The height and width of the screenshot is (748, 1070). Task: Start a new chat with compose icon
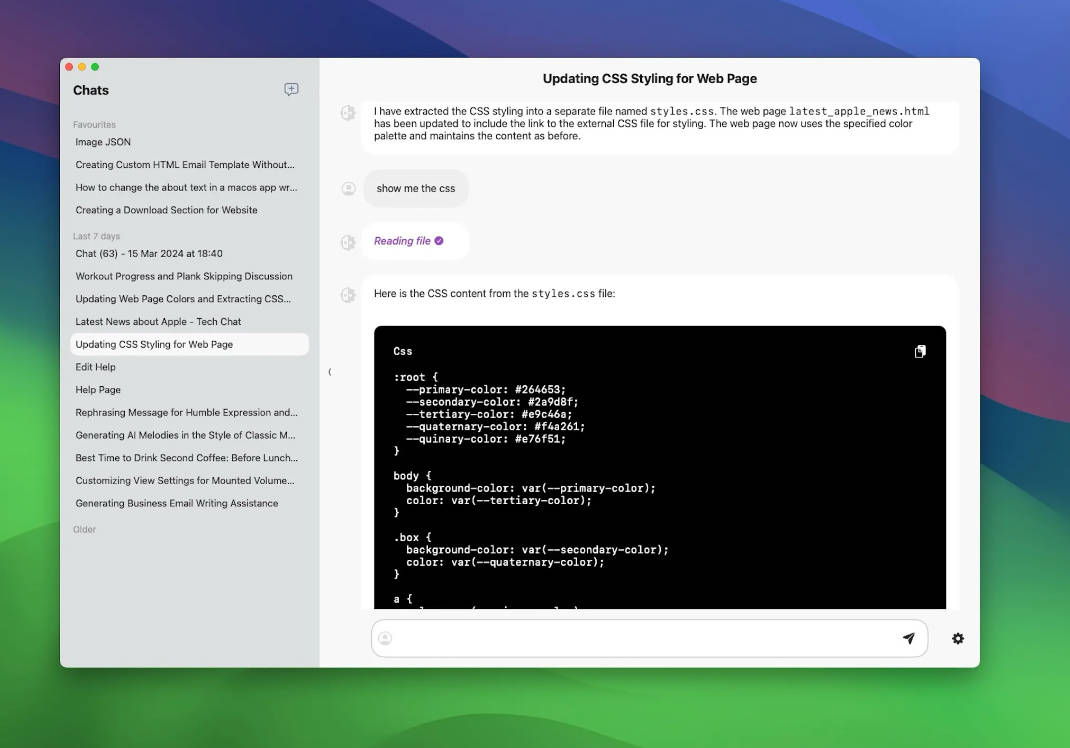pyautogui.click(x=291, y=89)
